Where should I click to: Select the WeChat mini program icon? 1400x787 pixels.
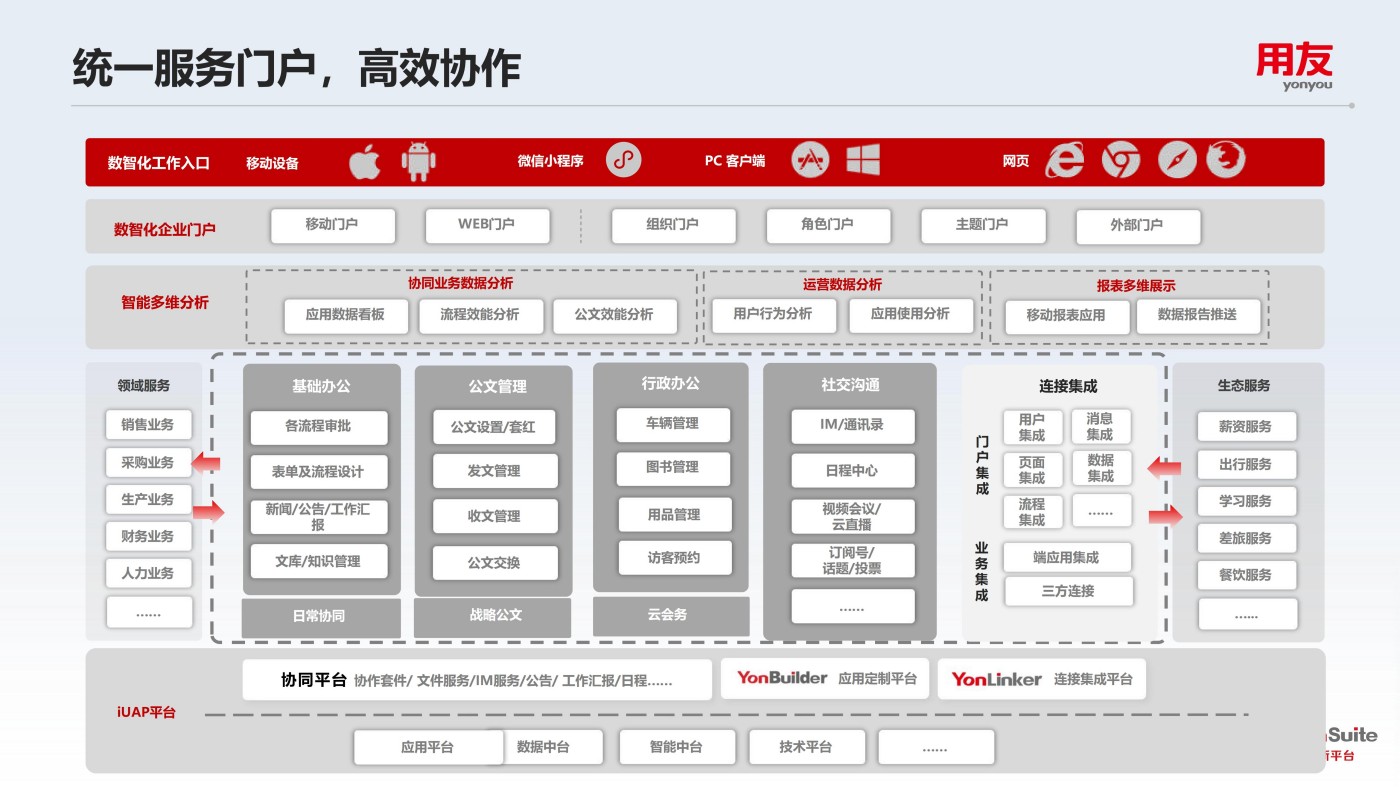(x=624, y=160)
